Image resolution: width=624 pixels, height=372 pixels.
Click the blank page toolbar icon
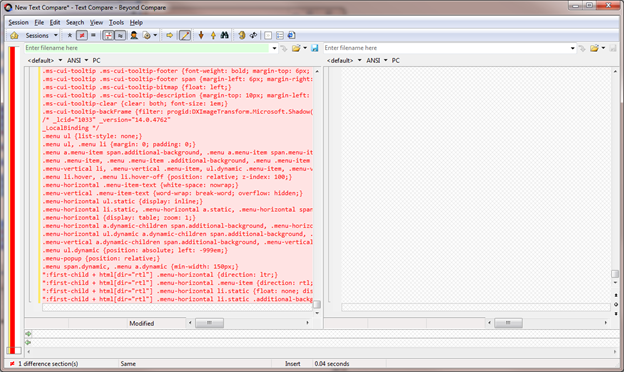tap(268, 35)
